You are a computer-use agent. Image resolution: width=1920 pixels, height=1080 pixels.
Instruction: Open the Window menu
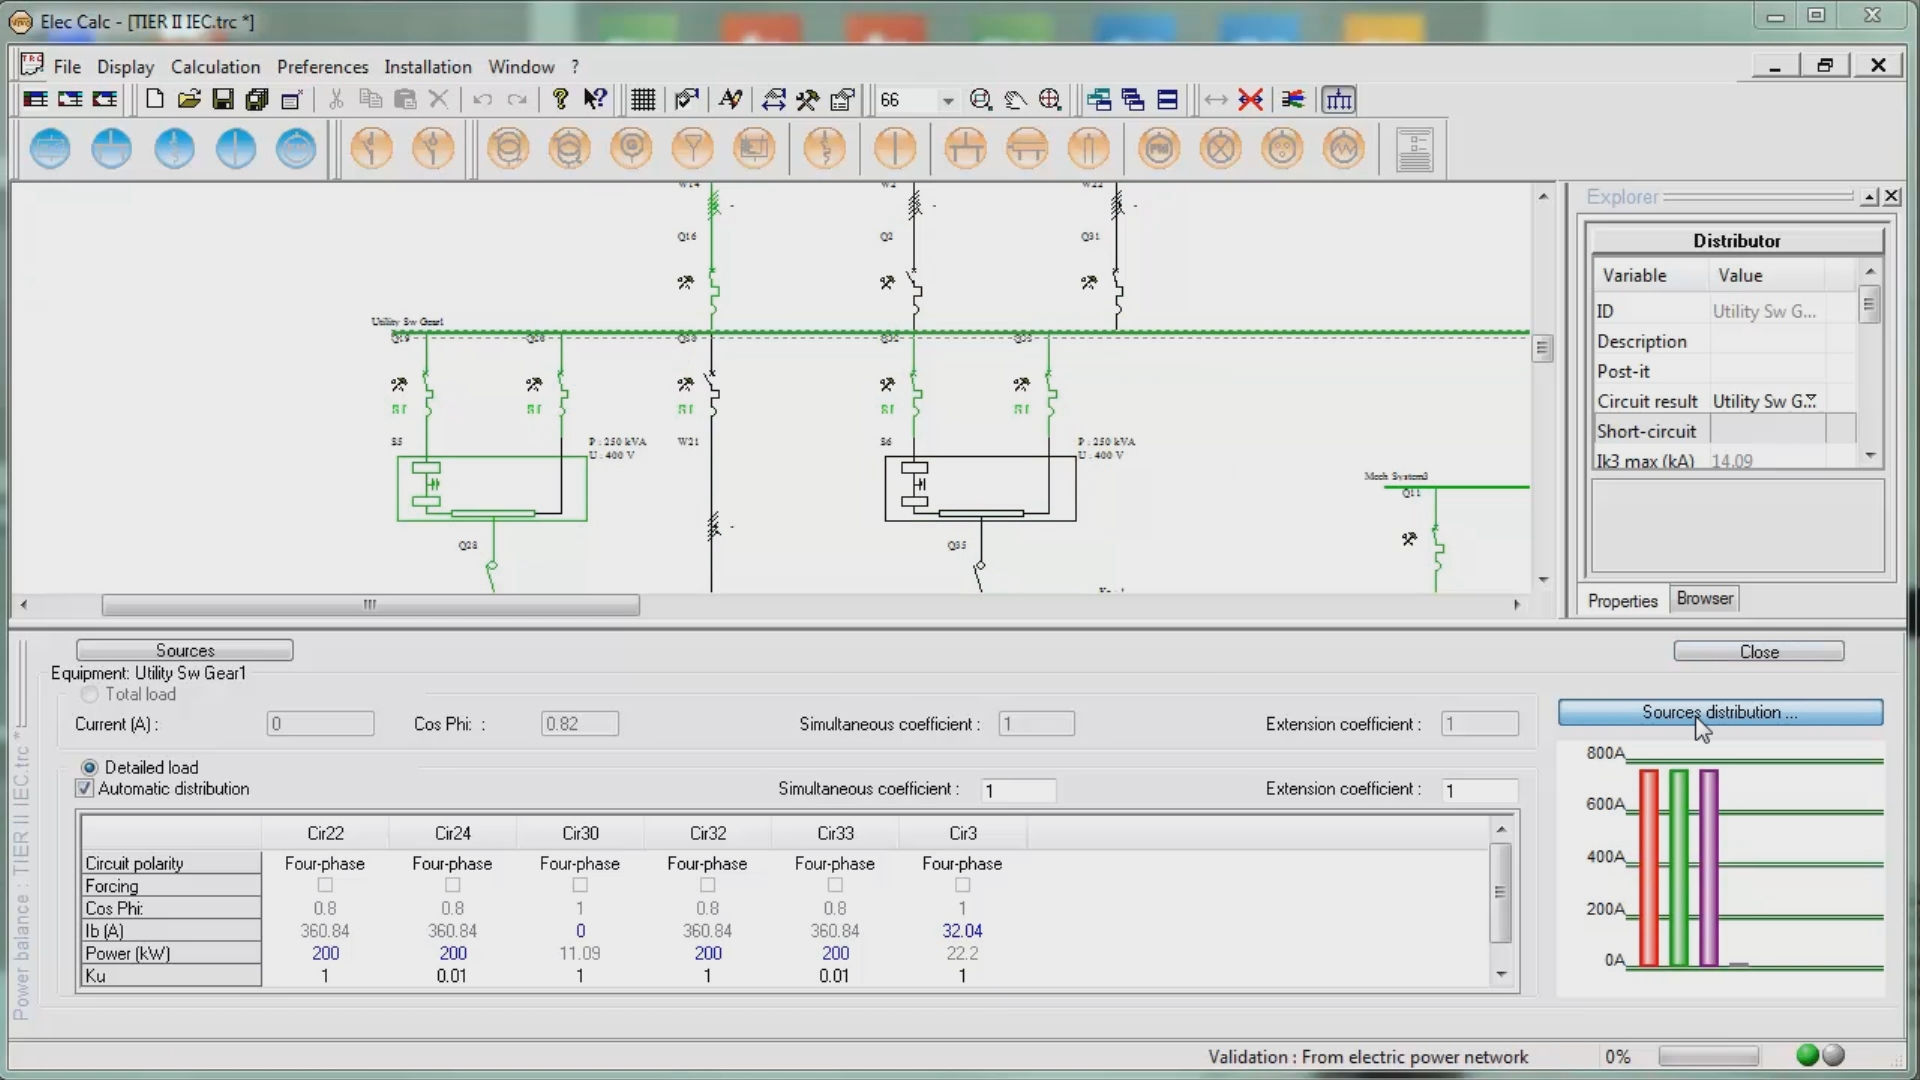(521, 67)
